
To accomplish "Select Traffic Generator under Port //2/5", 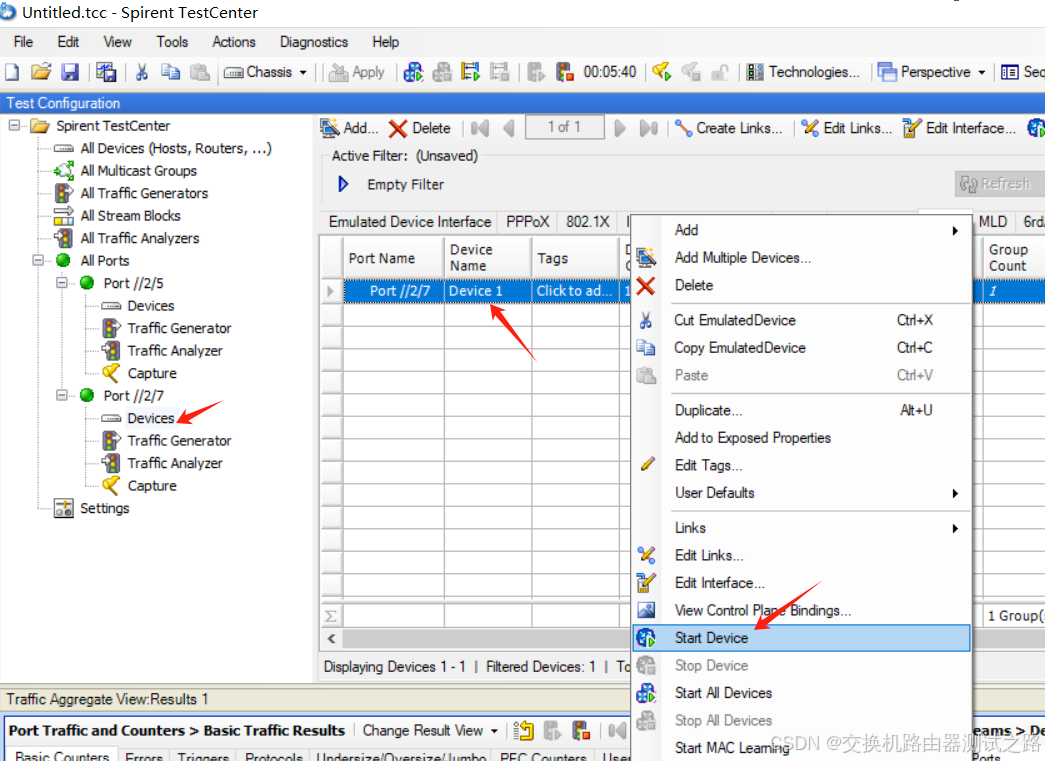I will 179,328.
